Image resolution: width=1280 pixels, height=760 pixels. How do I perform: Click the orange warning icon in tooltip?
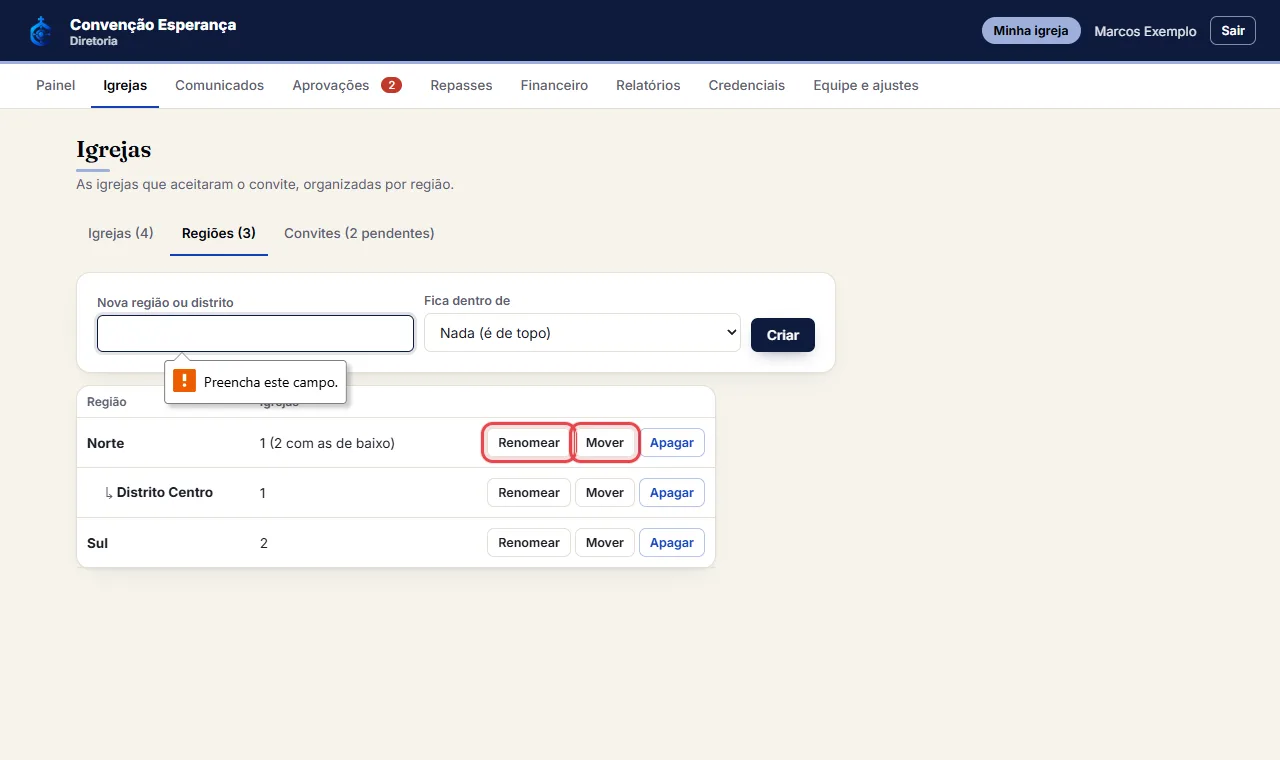[184, 381]
